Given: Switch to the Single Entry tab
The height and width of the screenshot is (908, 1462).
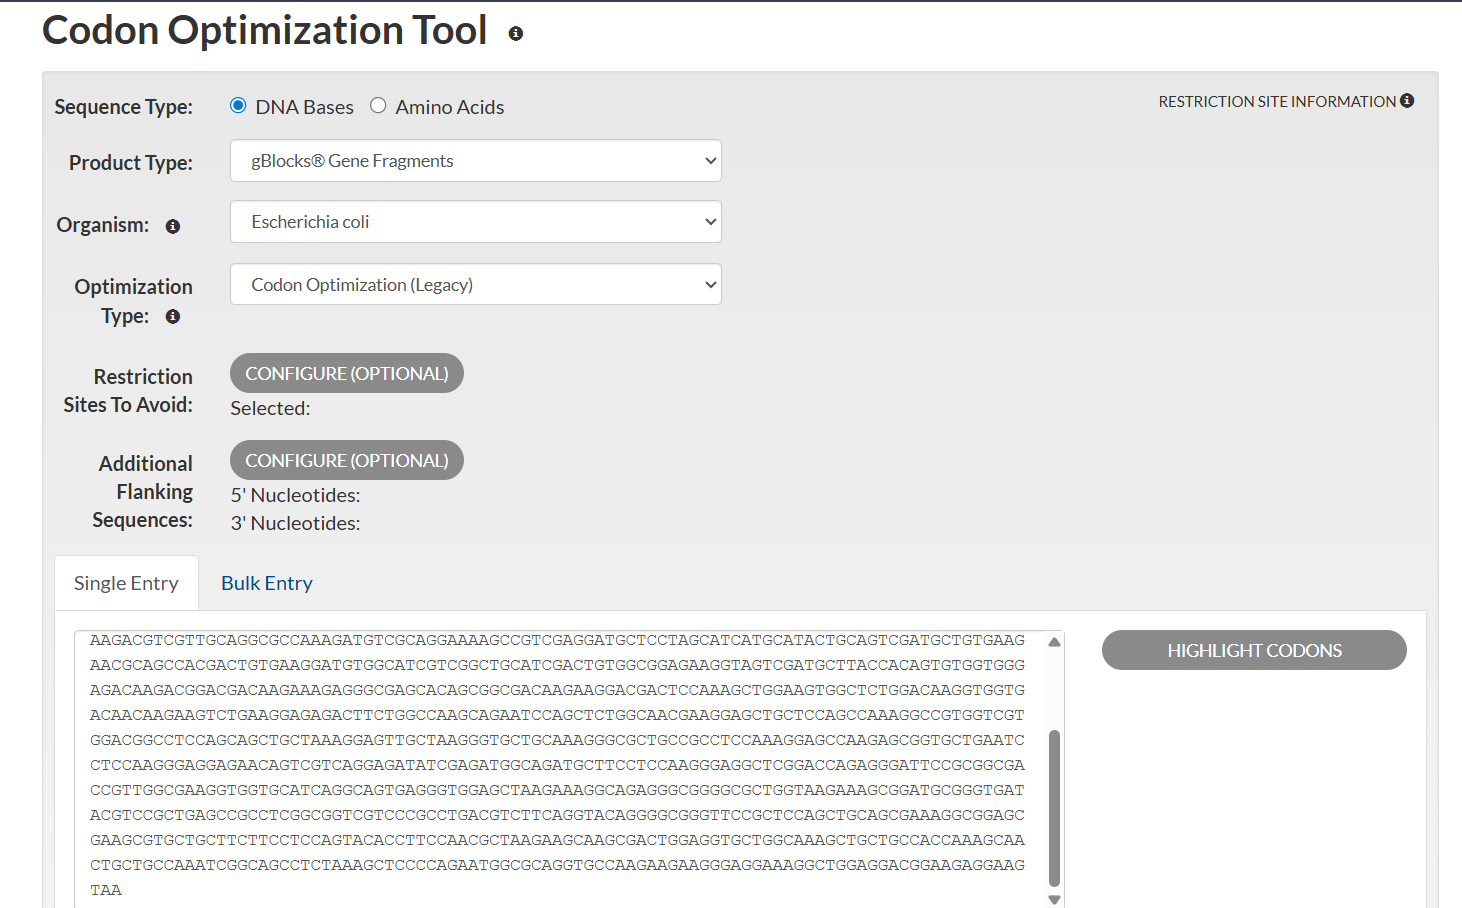Looking at the screenshot, I should (126, 583).
